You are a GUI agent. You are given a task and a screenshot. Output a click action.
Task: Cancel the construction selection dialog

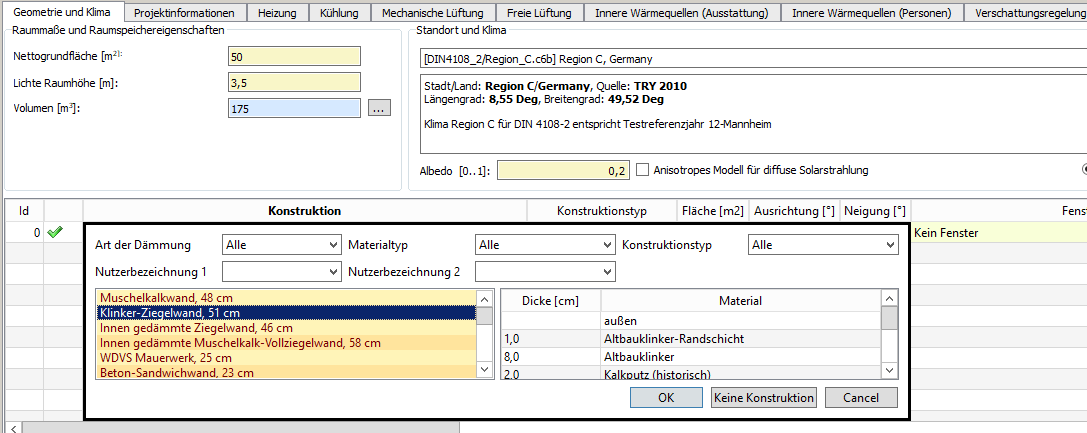pyautogui.click(x=861, y=398)
